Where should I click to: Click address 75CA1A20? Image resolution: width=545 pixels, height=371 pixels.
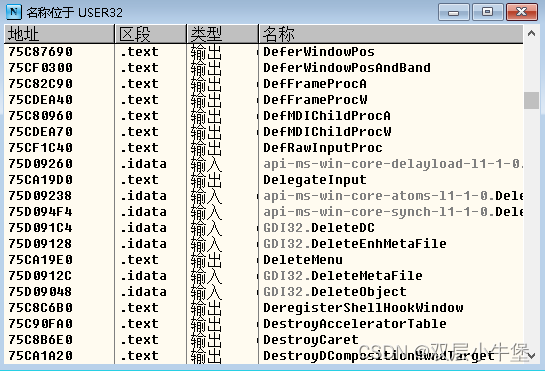[41, 356]
